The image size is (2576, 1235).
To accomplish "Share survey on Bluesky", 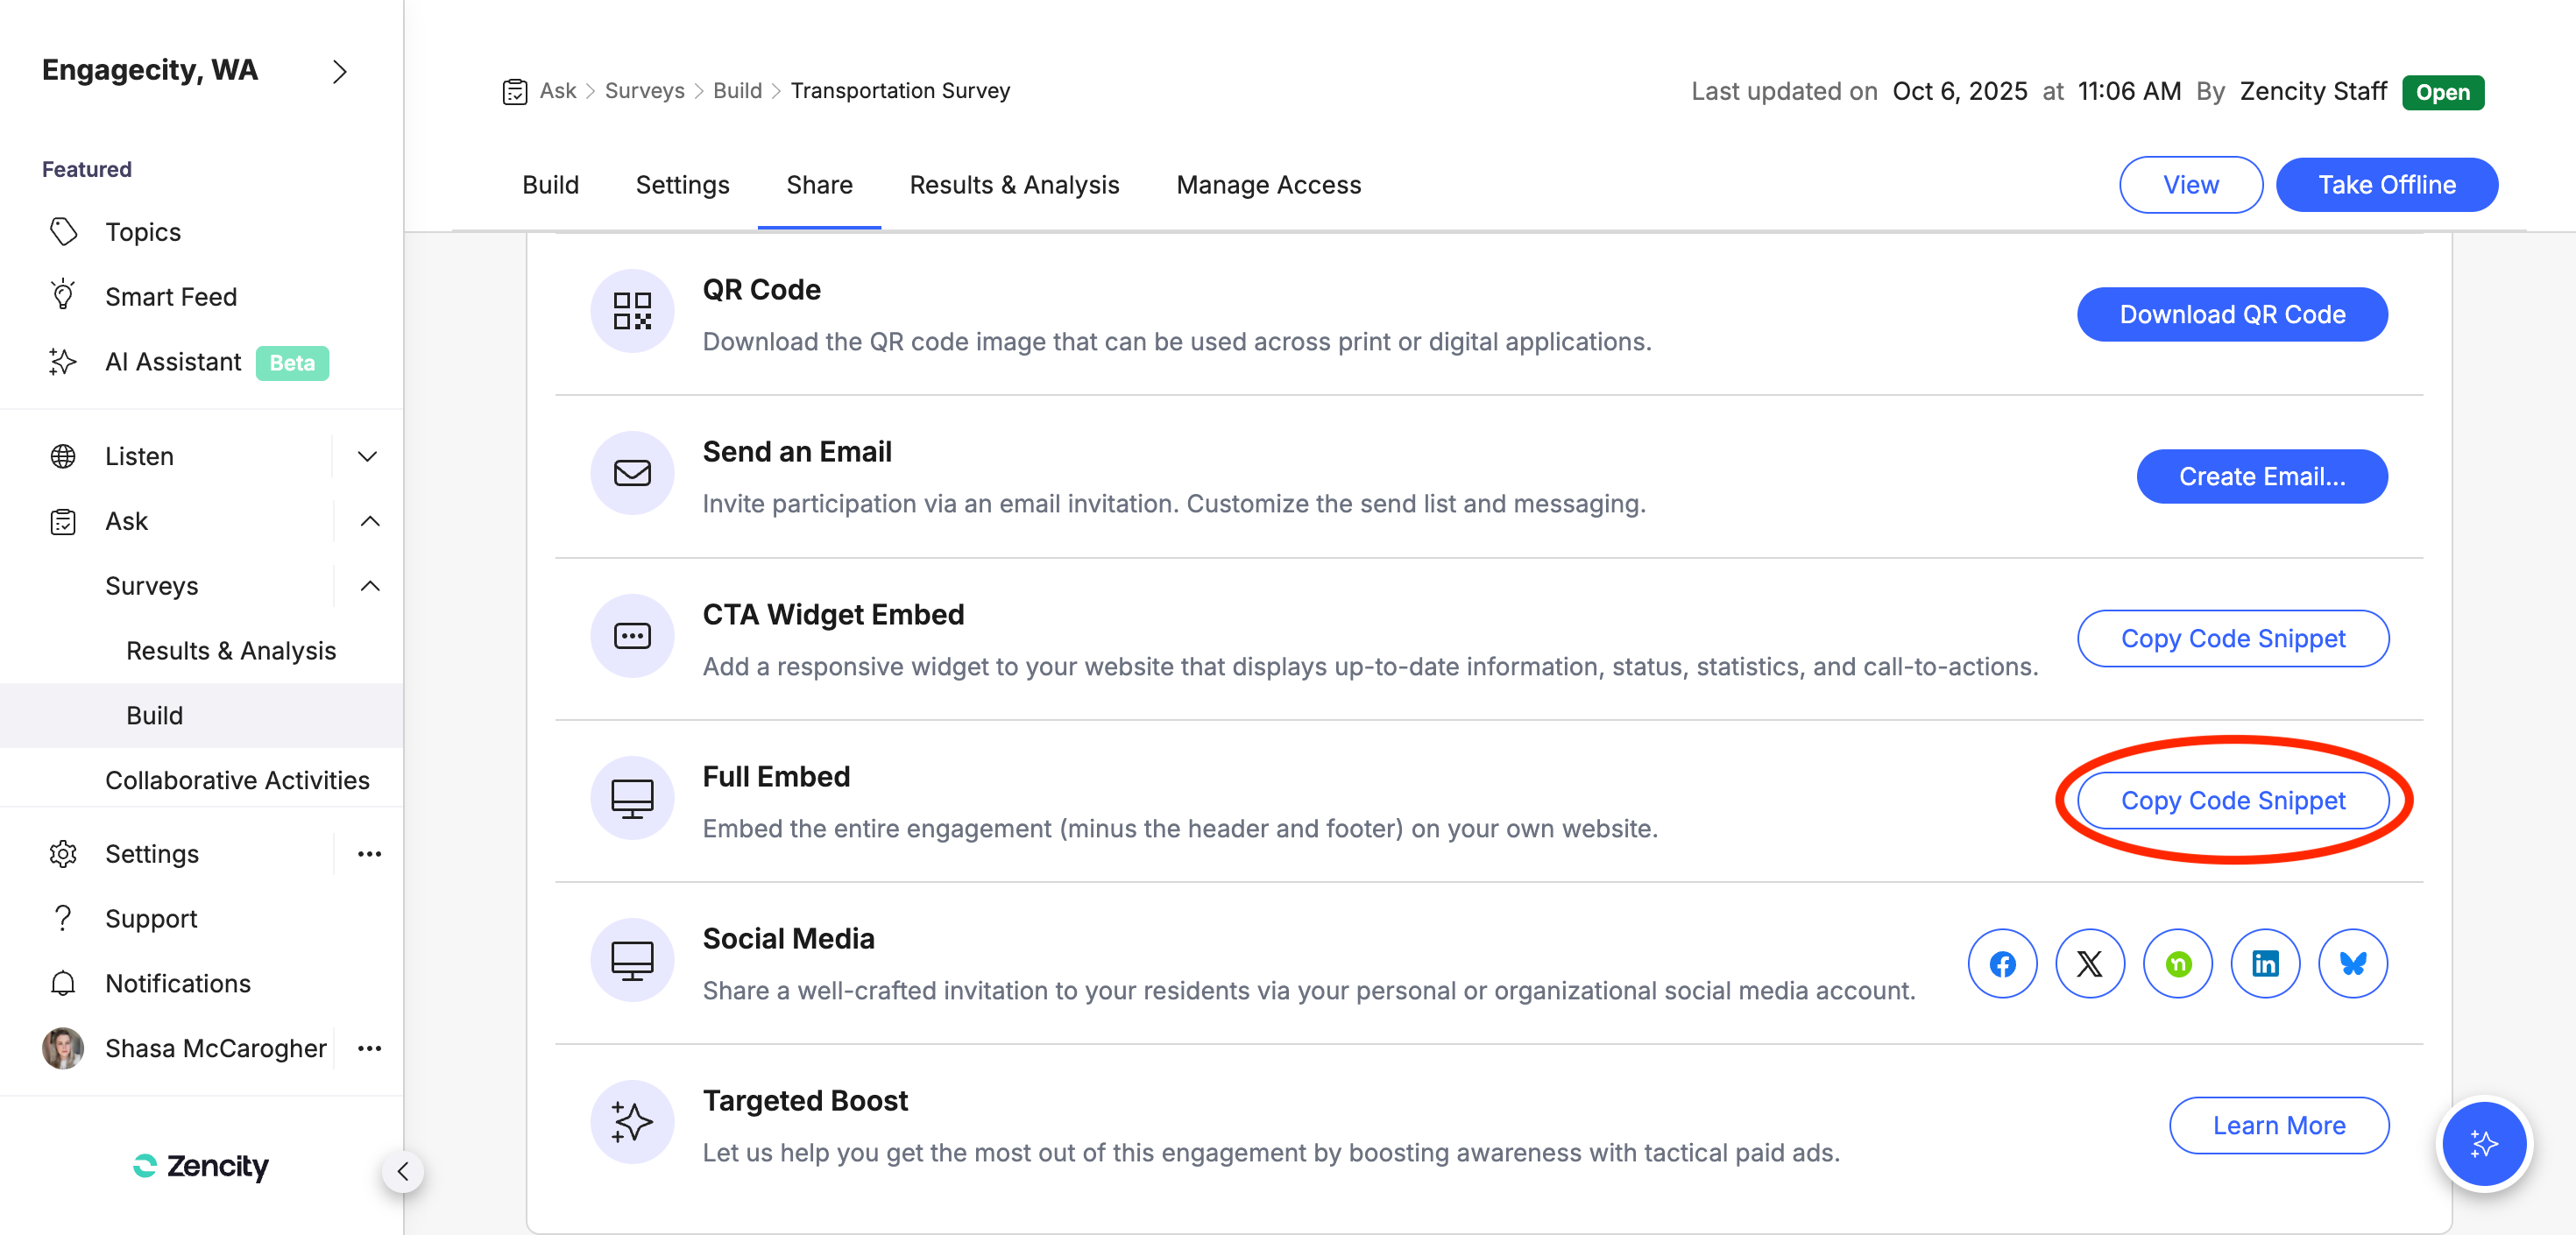I will (x=2353, y=964).
